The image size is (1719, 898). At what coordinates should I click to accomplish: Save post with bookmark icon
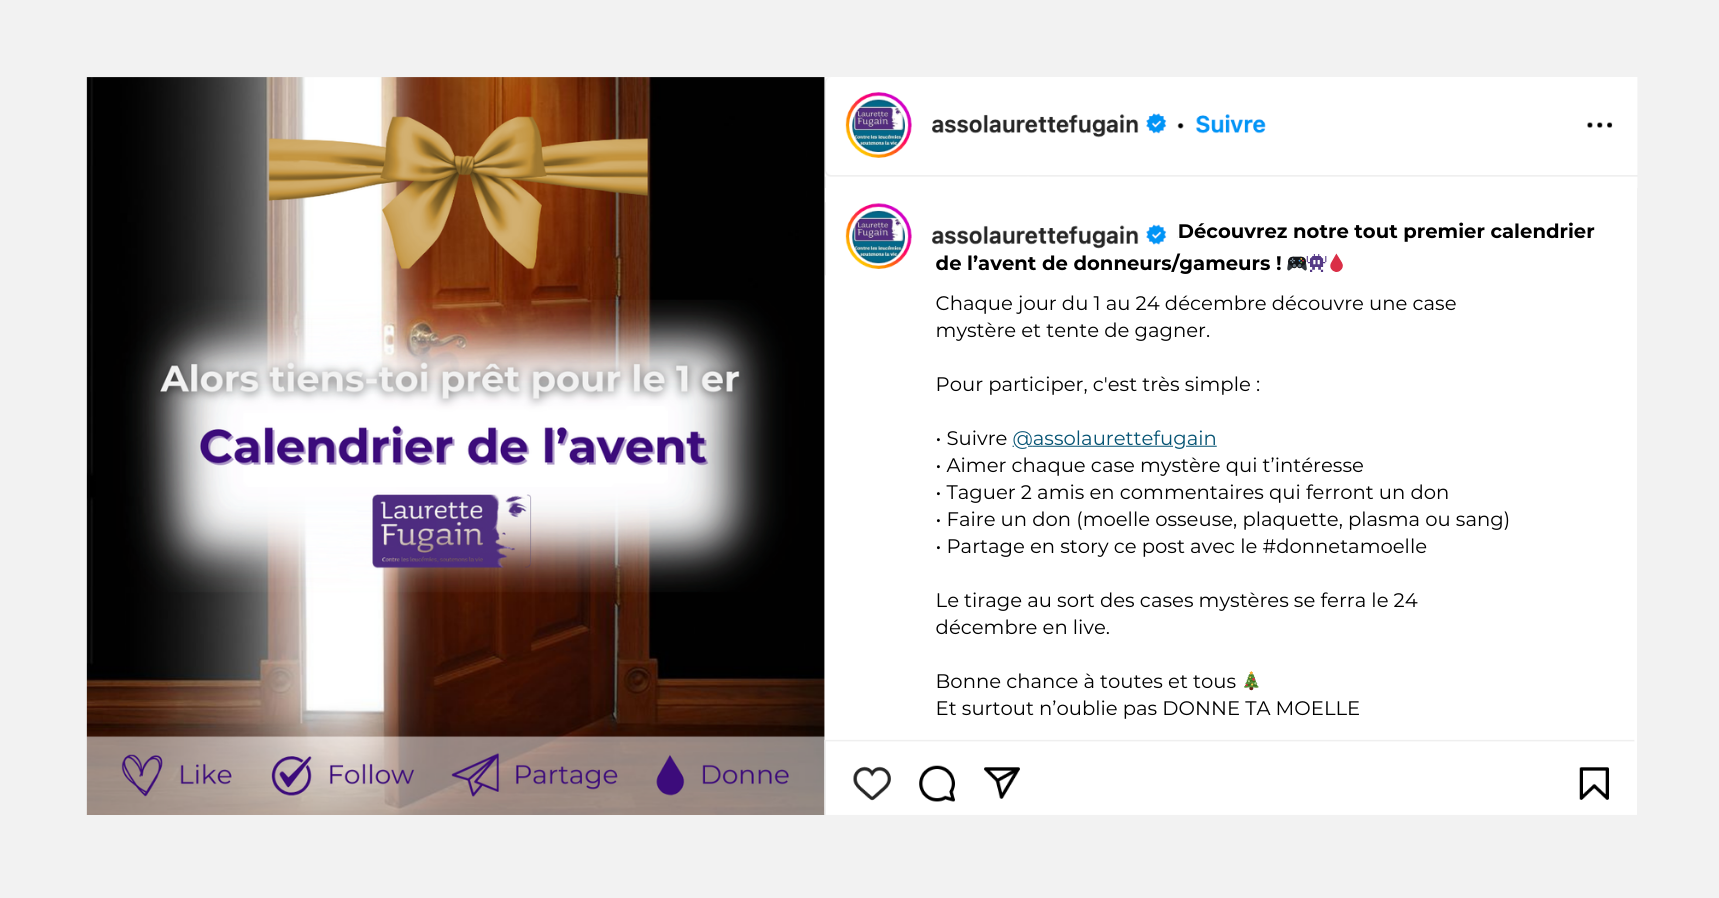pos(1594,783)
